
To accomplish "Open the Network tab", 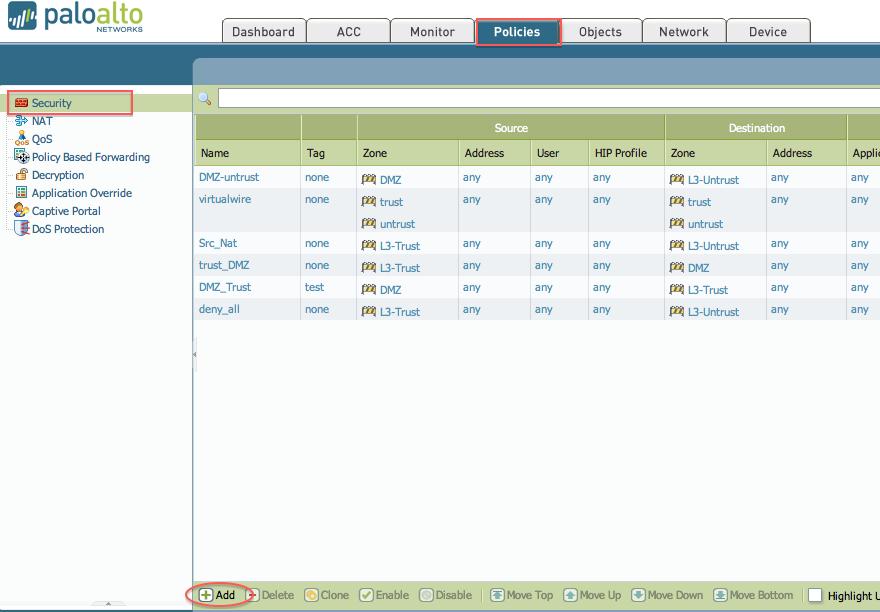I will [x=684, y=31].
